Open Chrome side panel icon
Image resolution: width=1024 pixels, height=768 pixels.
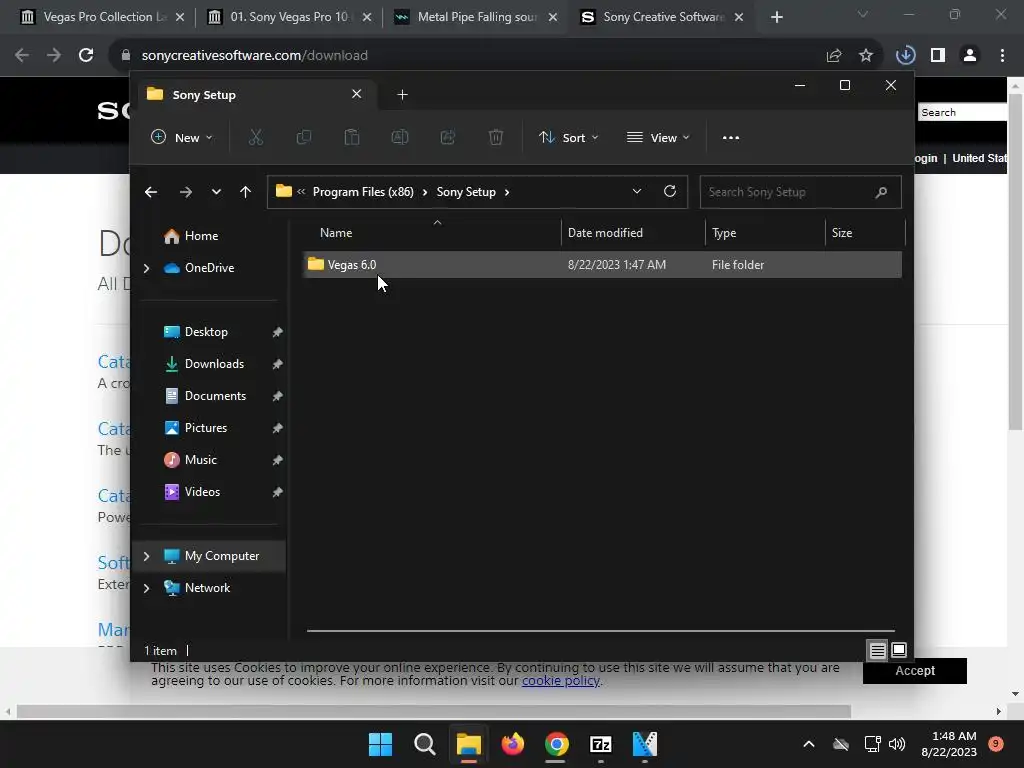[x=938, y=56]
